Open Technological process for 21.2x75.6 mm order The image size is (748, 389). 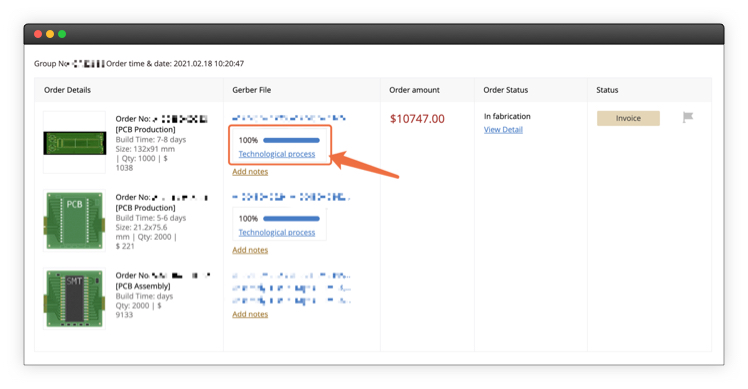pos(277,232)
